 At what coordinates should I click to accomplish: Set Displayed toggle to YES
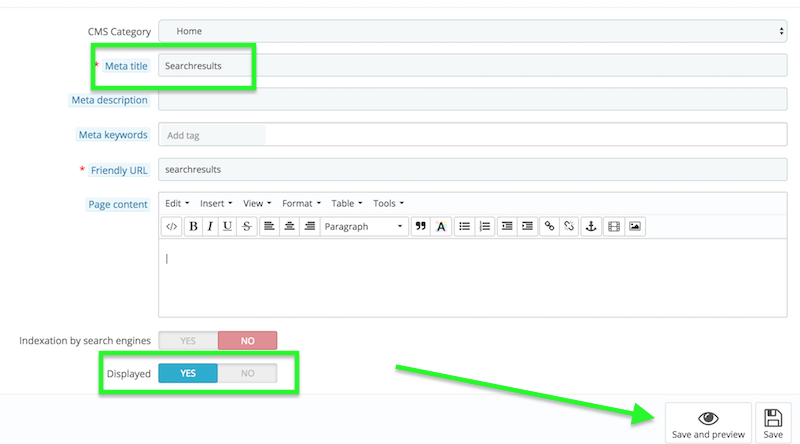pos(188,374)
